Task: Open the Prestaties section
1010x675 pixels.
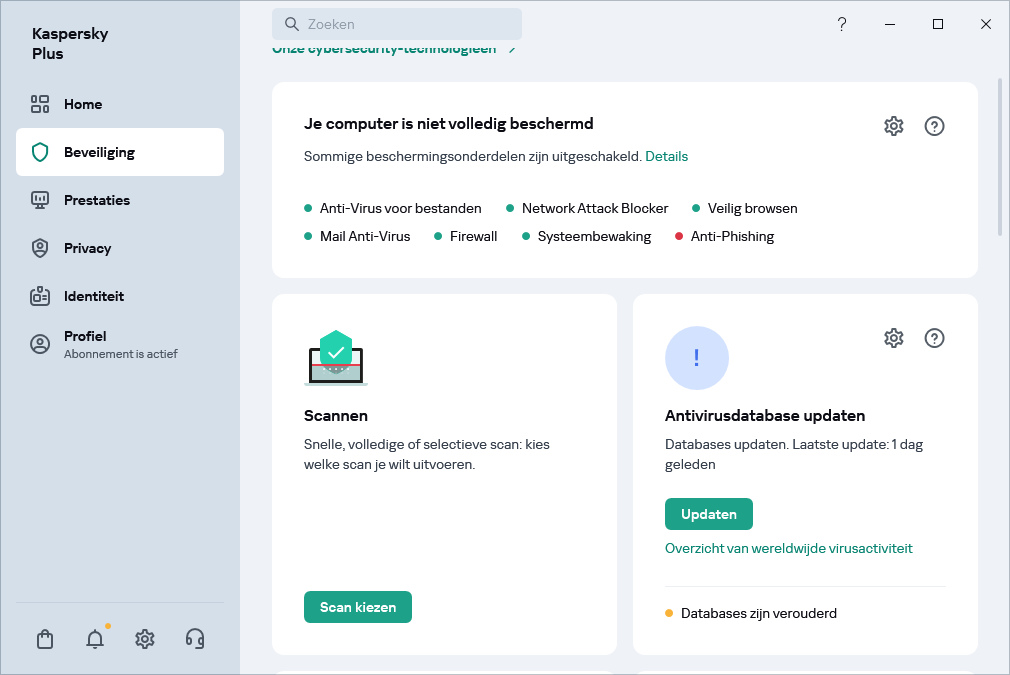Action: point(97,200)
